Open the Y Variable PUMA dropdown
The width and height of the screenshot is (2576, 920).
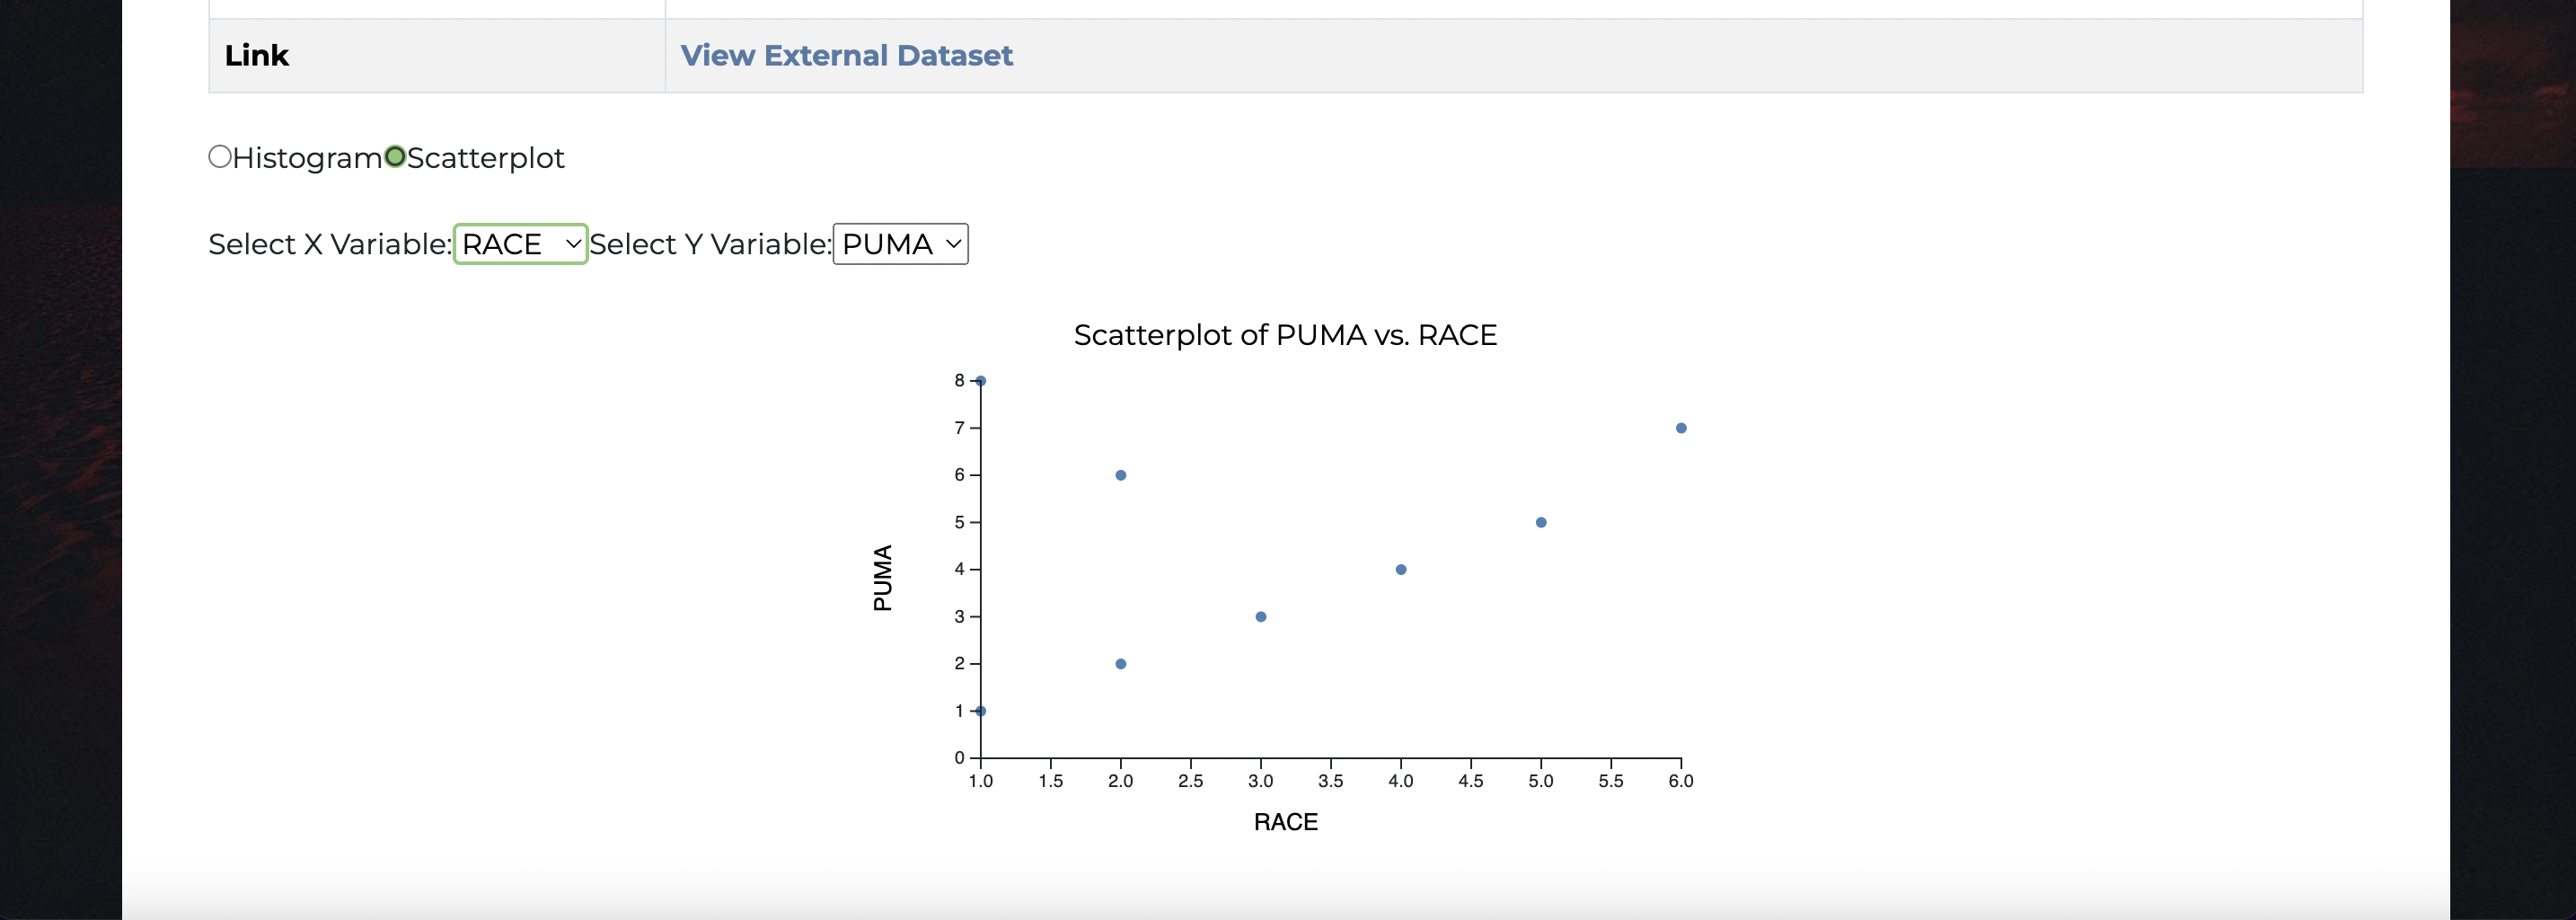point(900,244)
